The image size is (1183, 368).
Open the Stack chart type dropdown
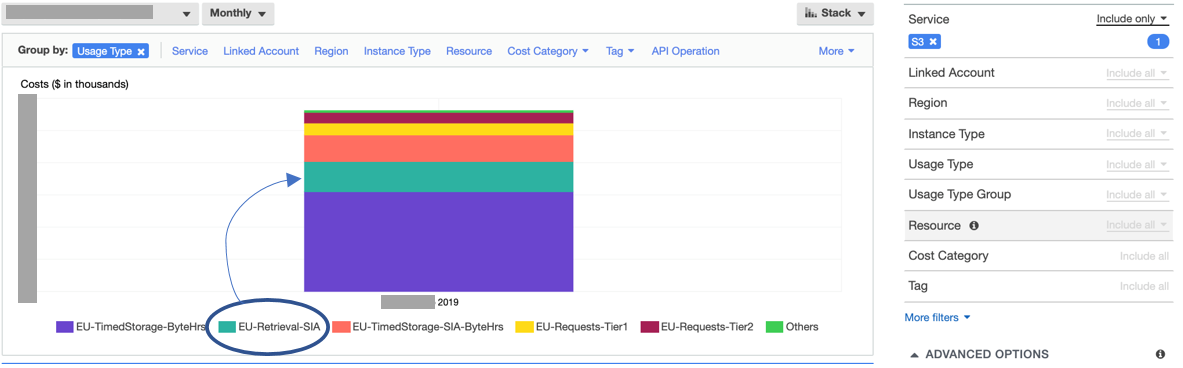click(x=835, y=14)
